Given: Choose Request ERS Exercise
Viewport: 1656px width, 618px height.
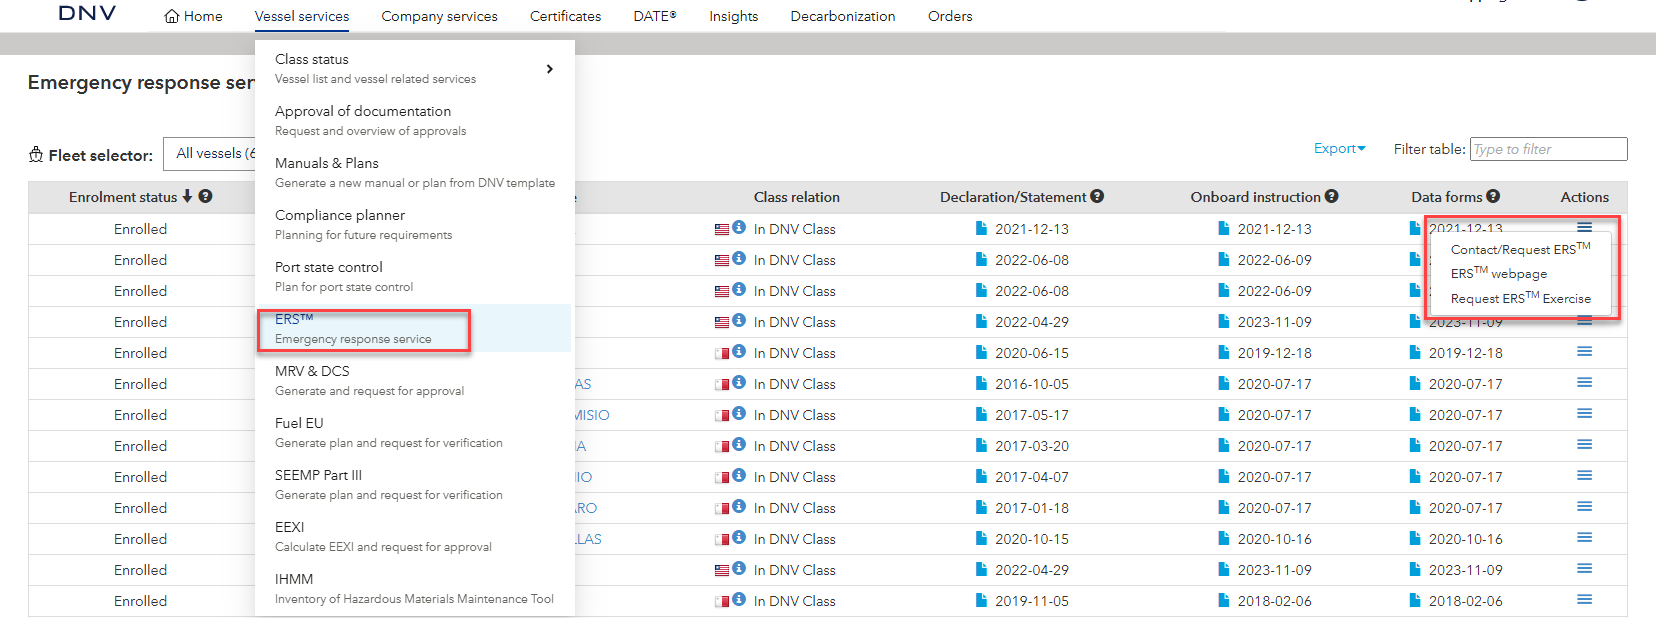Looking at the screenshot, I should pos(1520,298).
